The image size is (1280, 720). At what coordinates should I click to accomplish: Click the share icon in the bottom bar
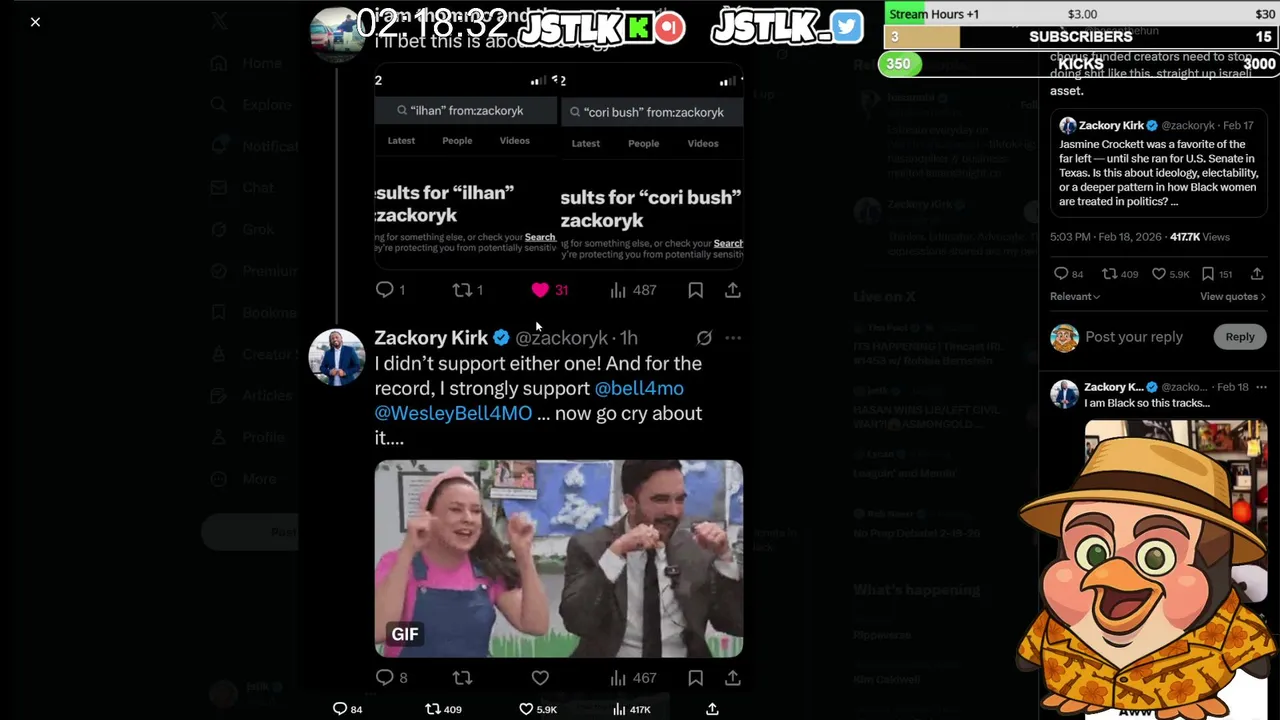pos(712,709)
